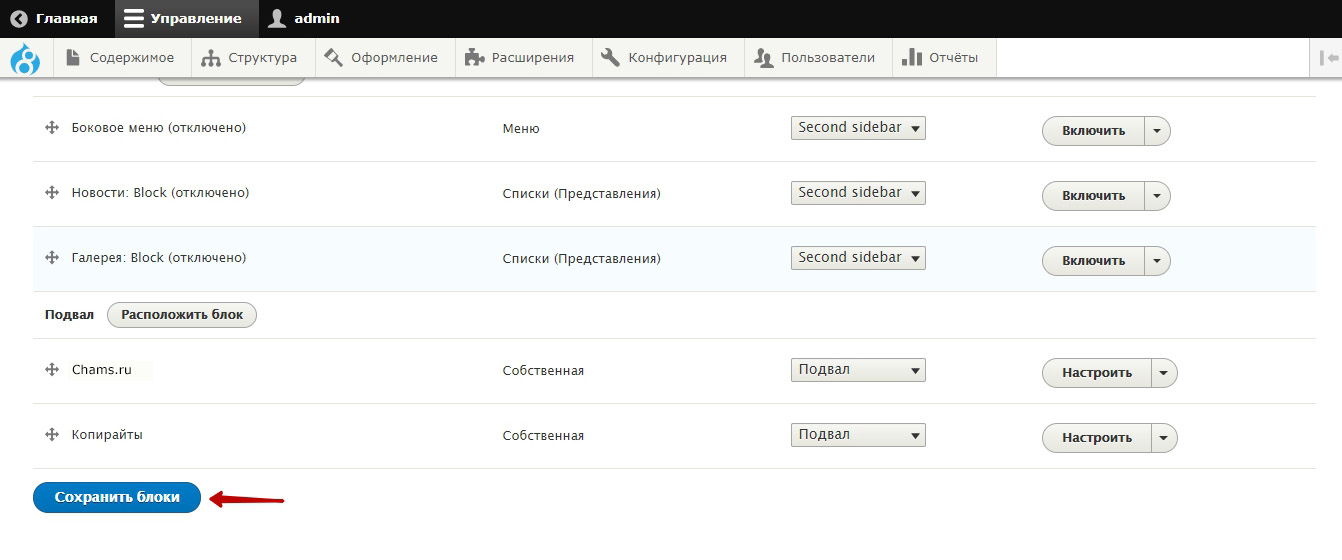Grab drag handle for Боковое меню row
The image size is (1342, 560).
tap(52, 128)
